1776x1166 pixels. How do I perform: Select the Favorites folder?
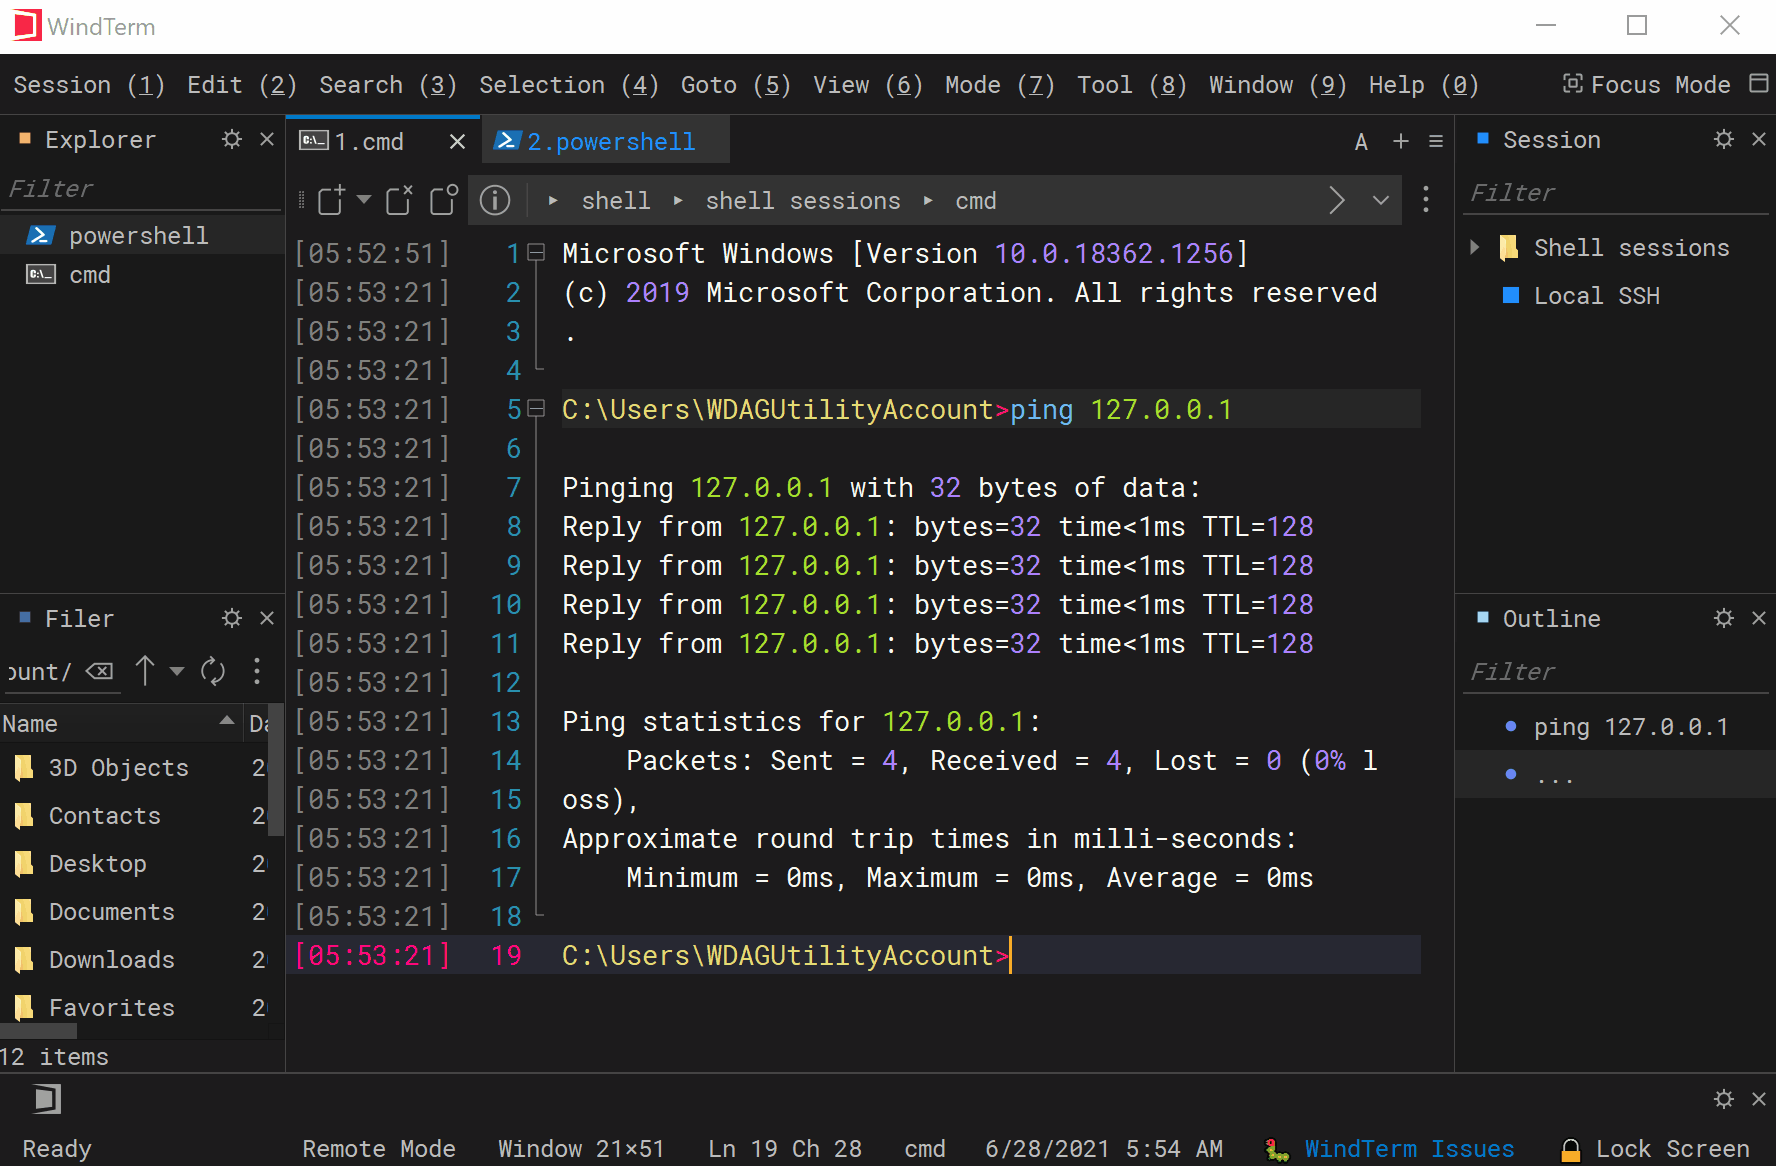point(135,1007)
